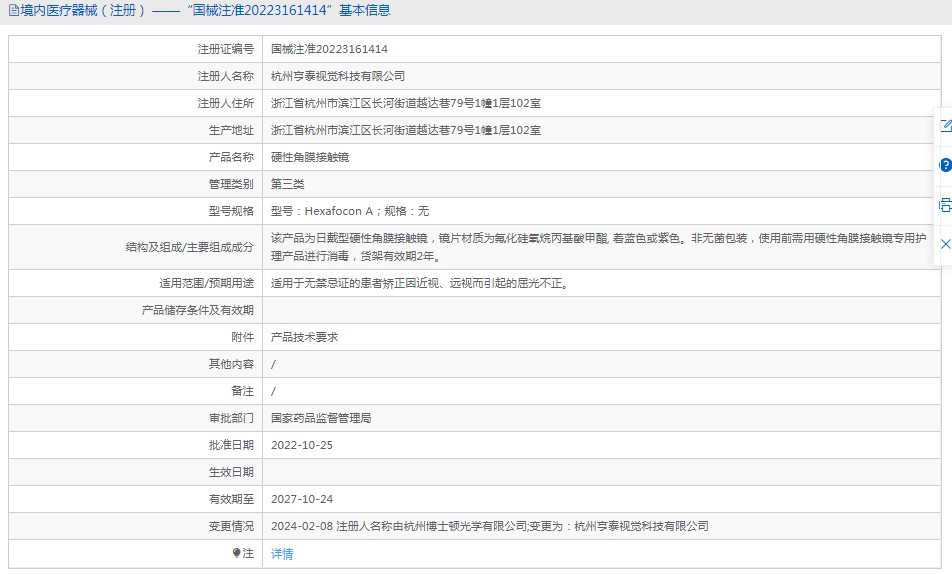Screen dimensions: 952x574
Task: Click product name 硬性角膜接触镜
Action: (x=310, y=157)
